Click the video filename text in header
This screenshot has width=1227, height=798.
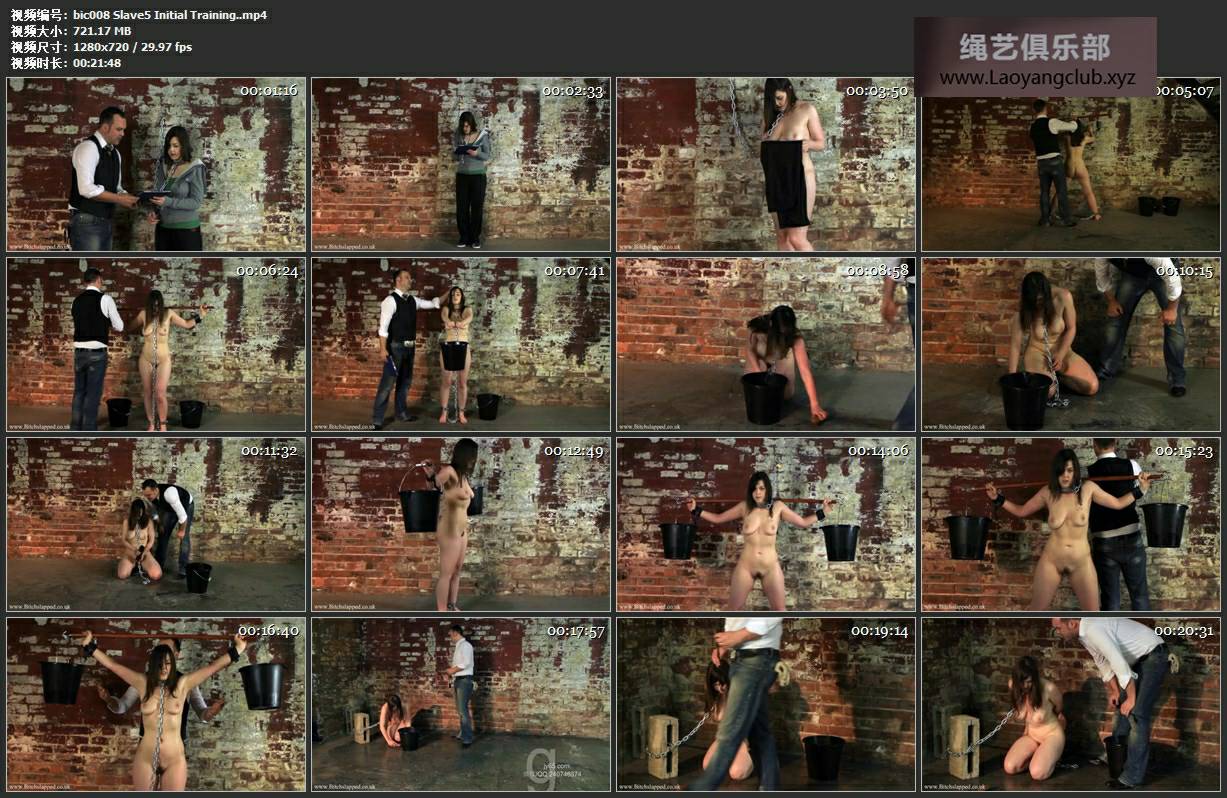coord(170,15)
